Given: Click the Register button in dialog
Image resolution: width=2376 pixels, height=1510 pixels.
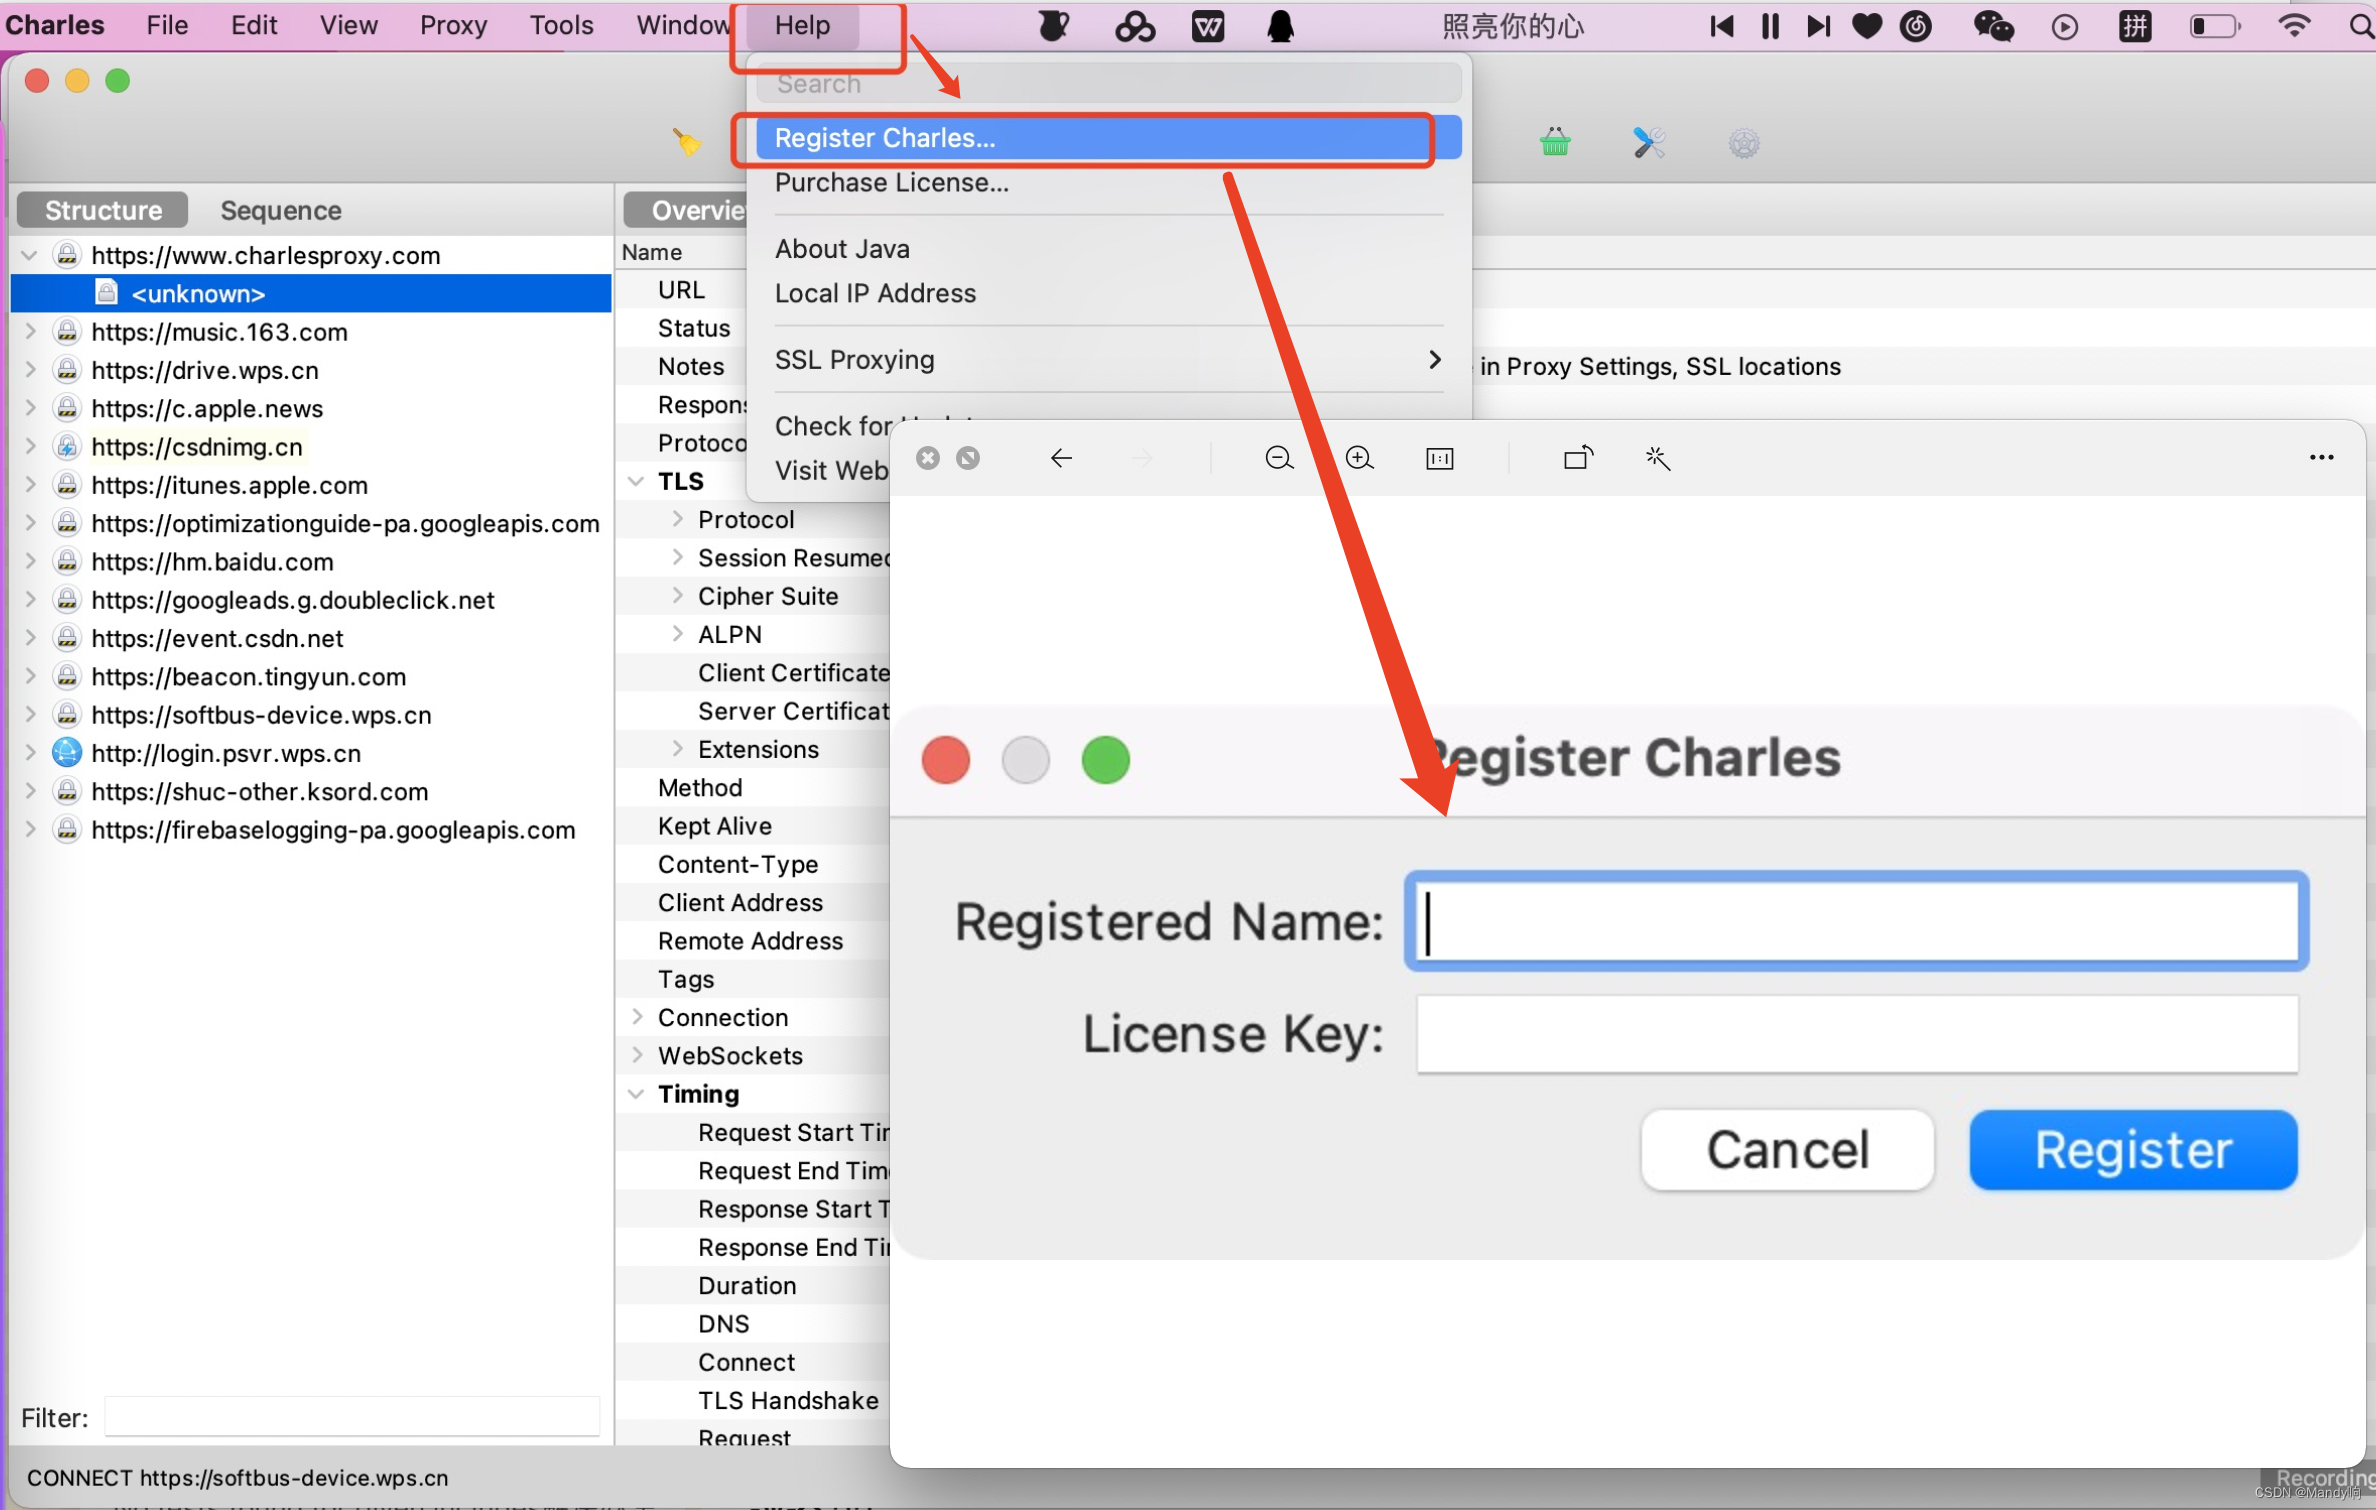Looking at the screenshot, I should click(2133, 1149).
